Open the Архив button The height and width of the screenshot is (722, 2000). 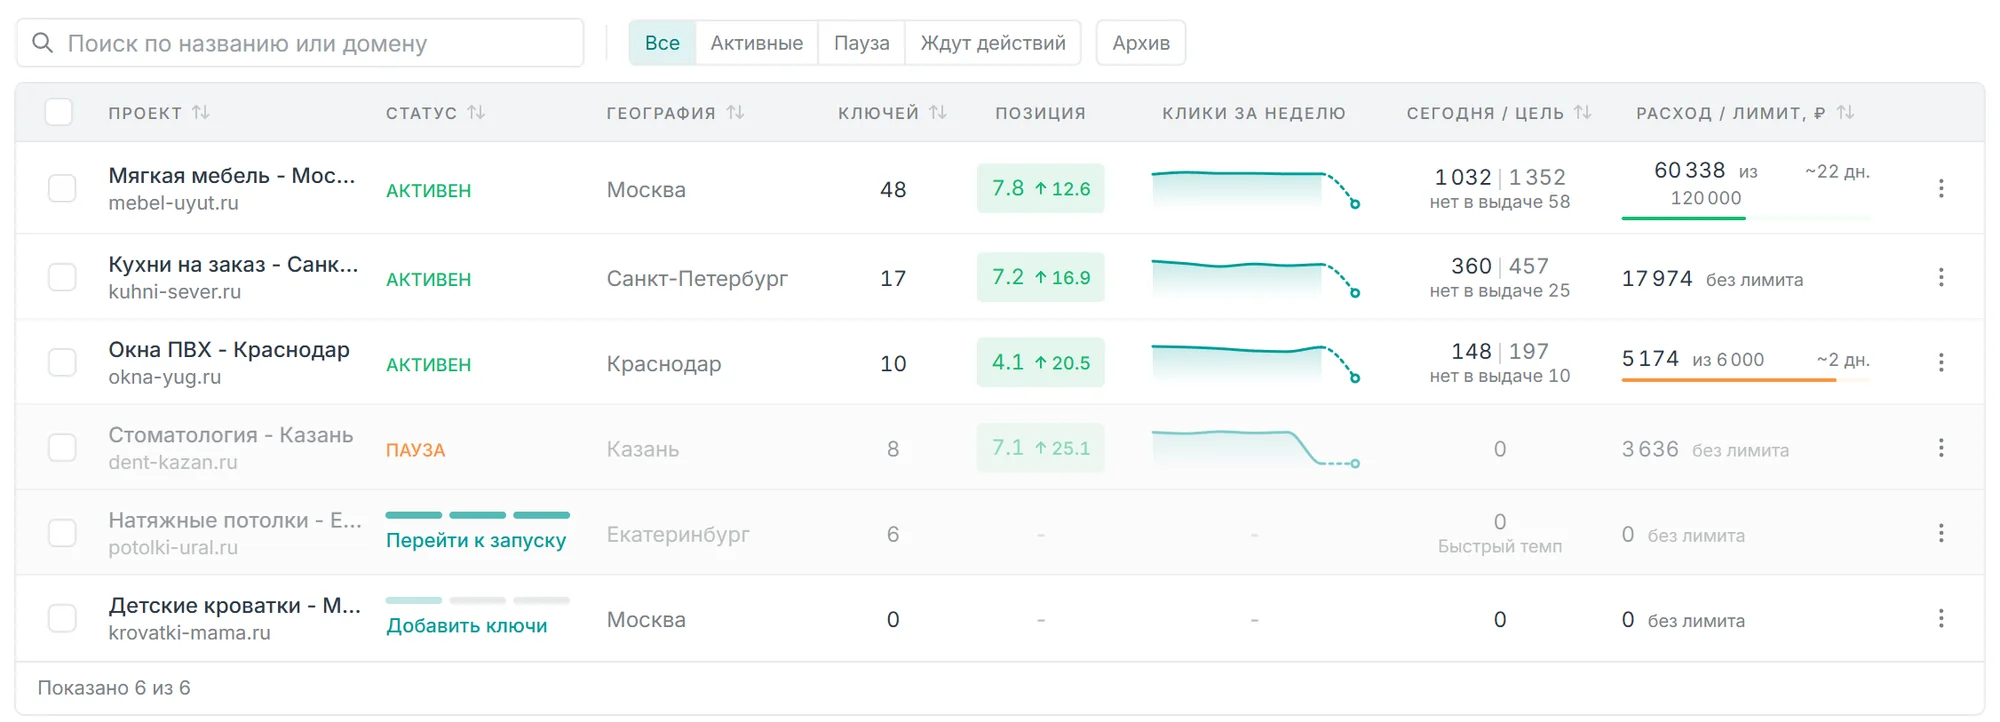(x=1141, y=43)
